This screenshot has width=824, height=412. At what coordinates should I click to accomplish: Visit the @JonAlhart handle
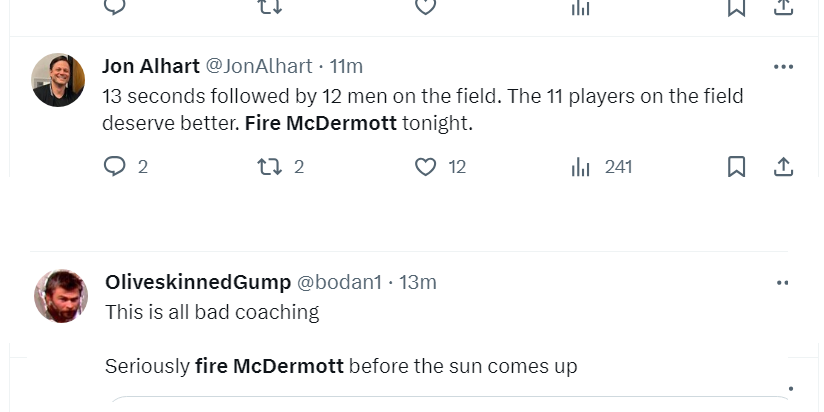pyautogui.click(x=258, y=67)
